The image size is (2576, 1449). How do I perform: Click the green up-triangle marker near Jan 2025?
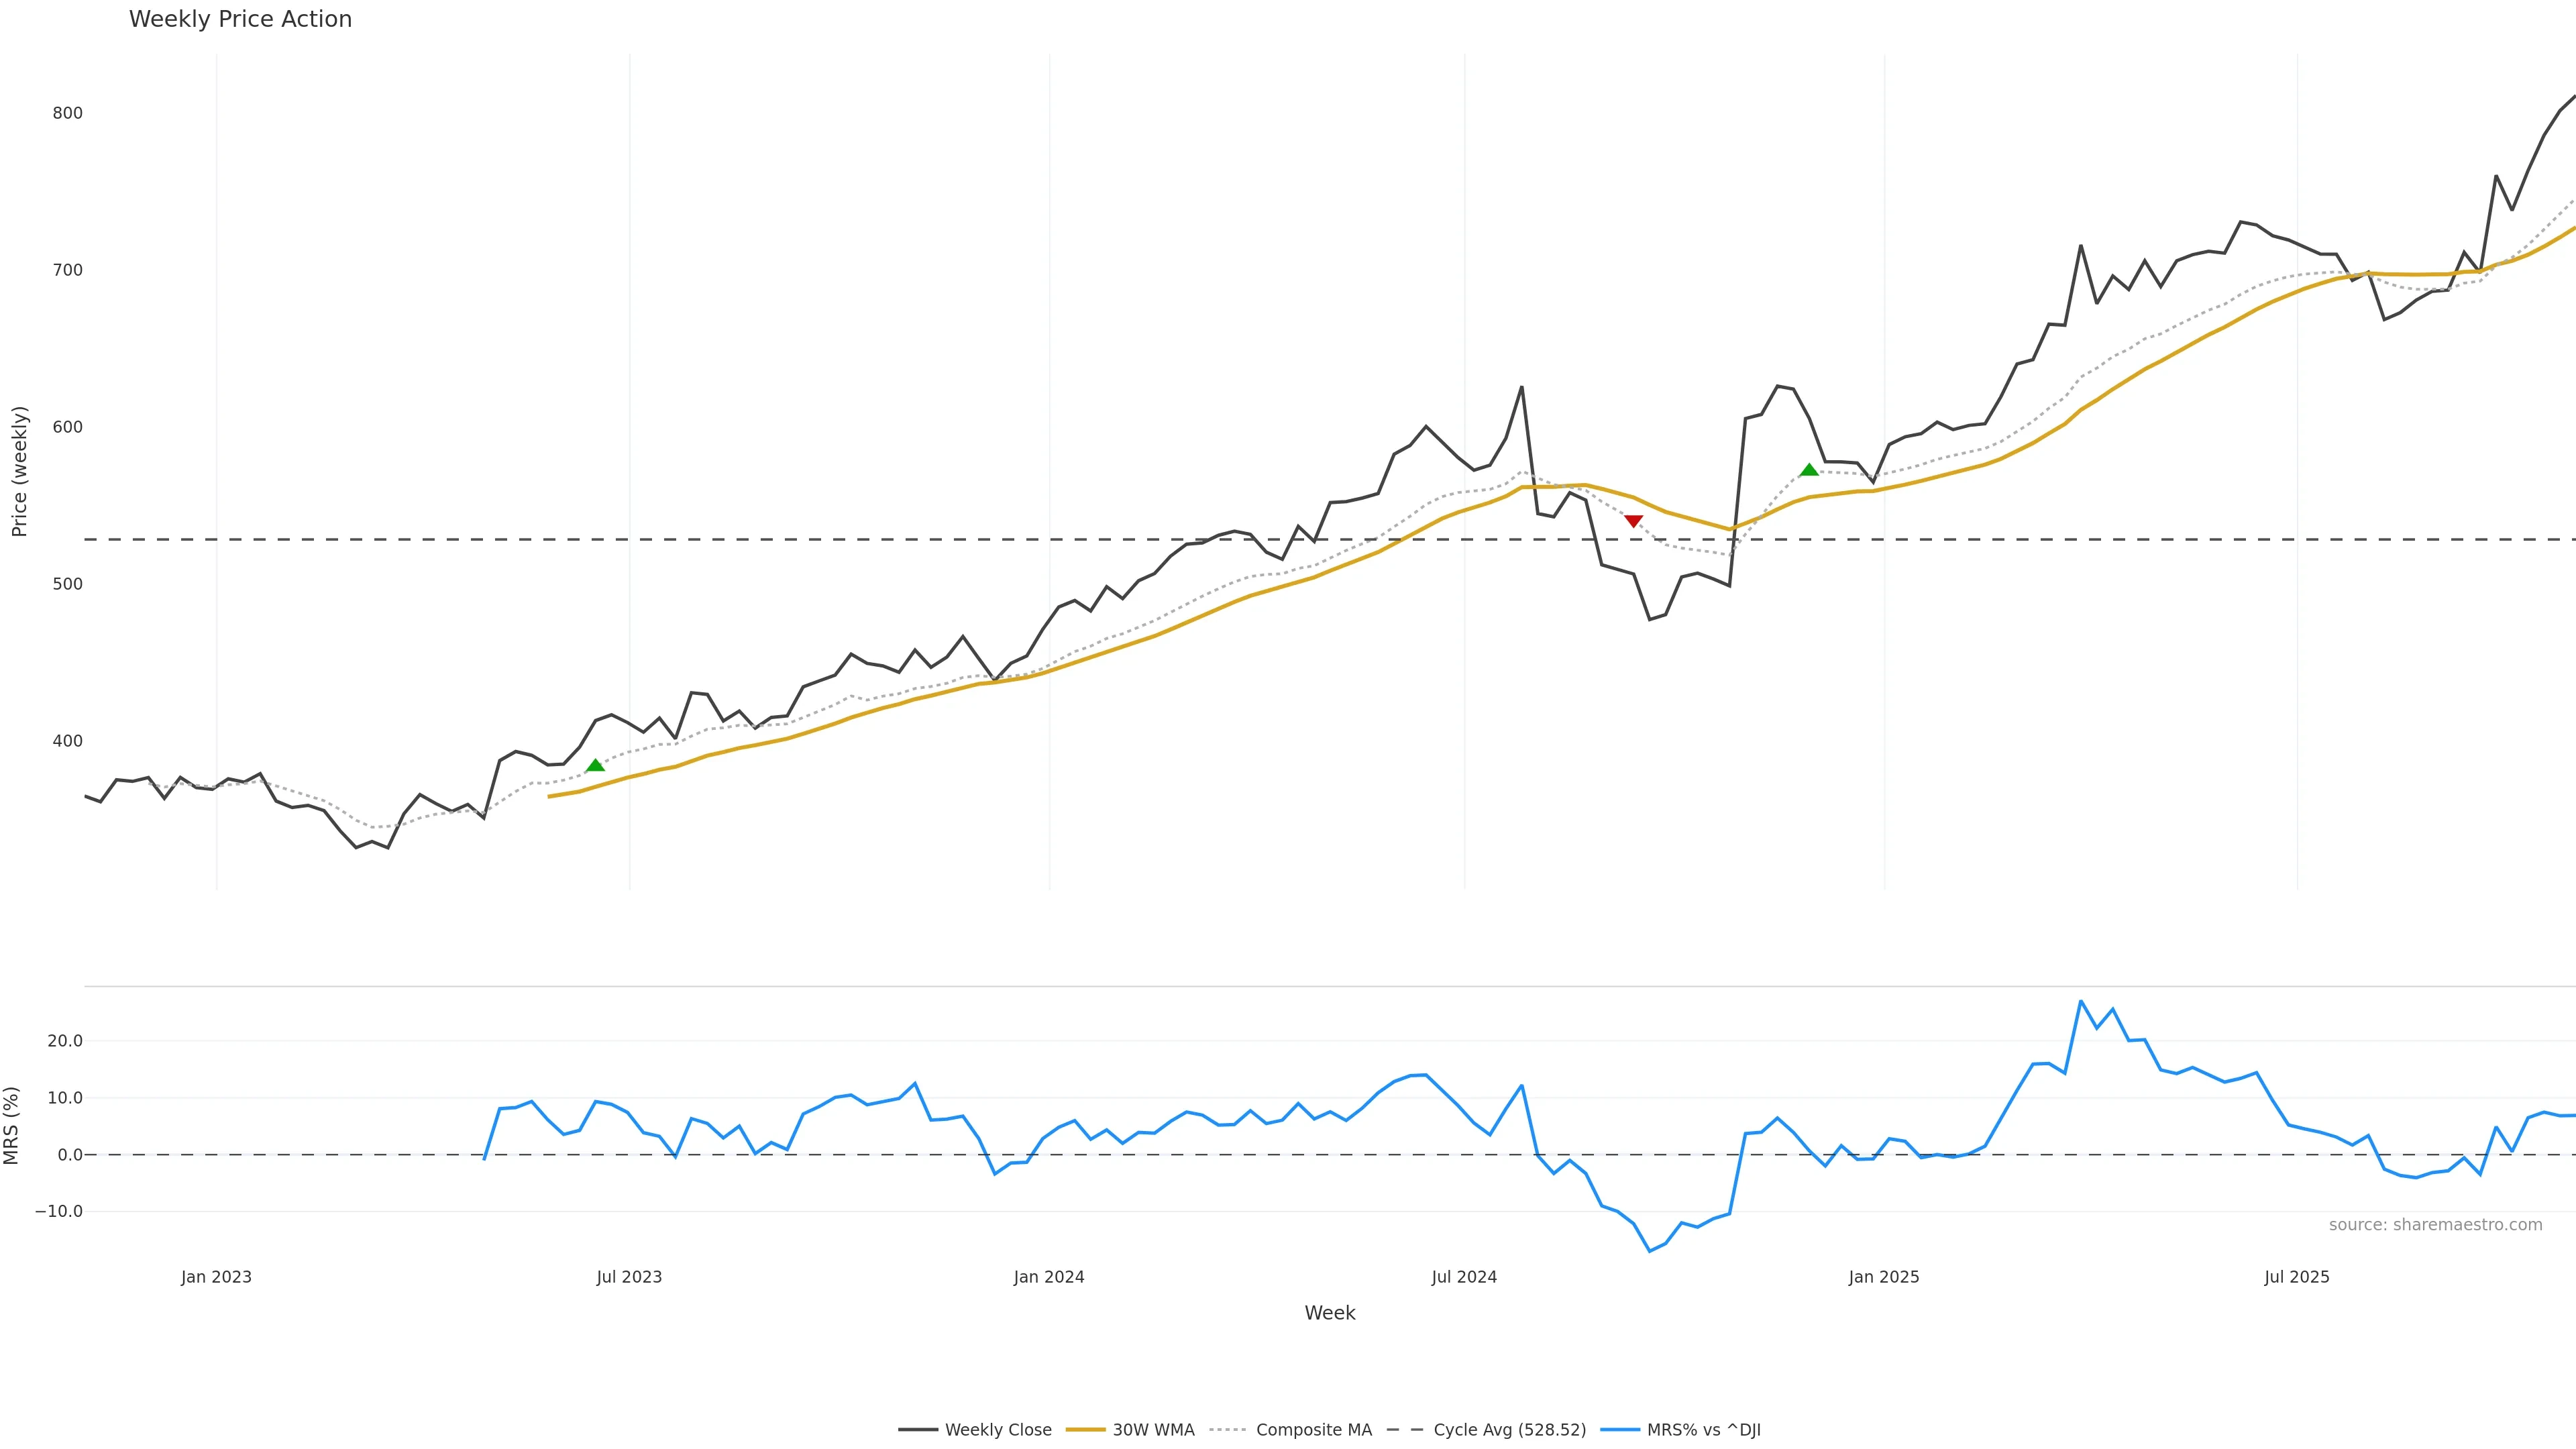(x=1809, y=470)
